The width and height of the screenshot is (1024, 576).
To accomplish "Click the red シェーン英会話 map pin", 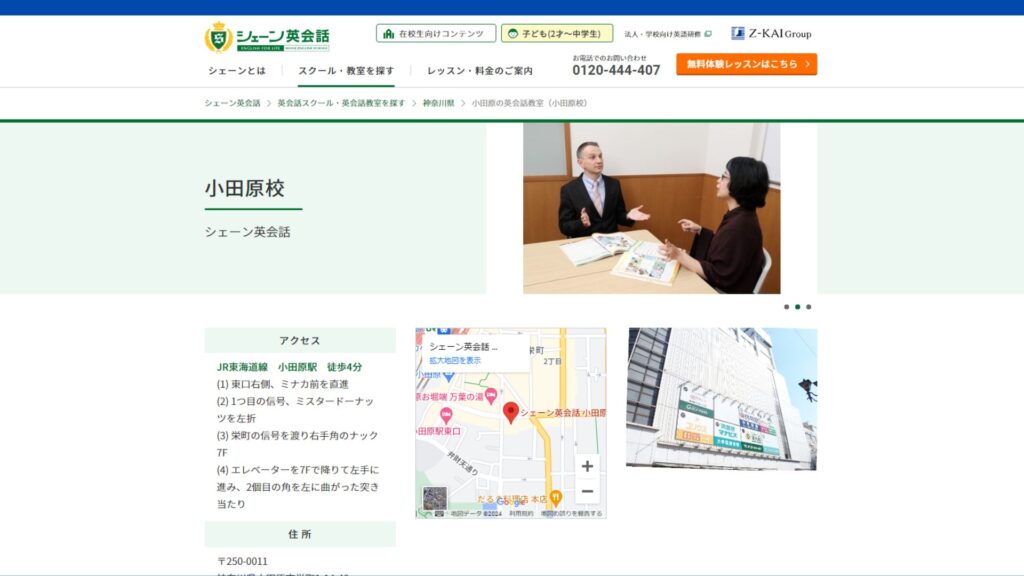I will [511, 412].
